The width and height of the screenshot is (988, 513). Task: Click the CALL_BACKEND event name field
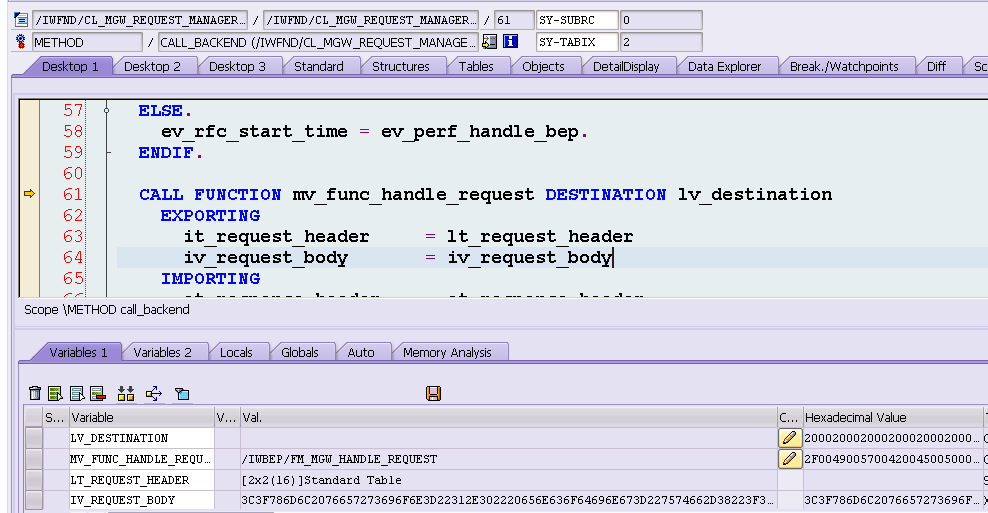[x=318, y=42]
